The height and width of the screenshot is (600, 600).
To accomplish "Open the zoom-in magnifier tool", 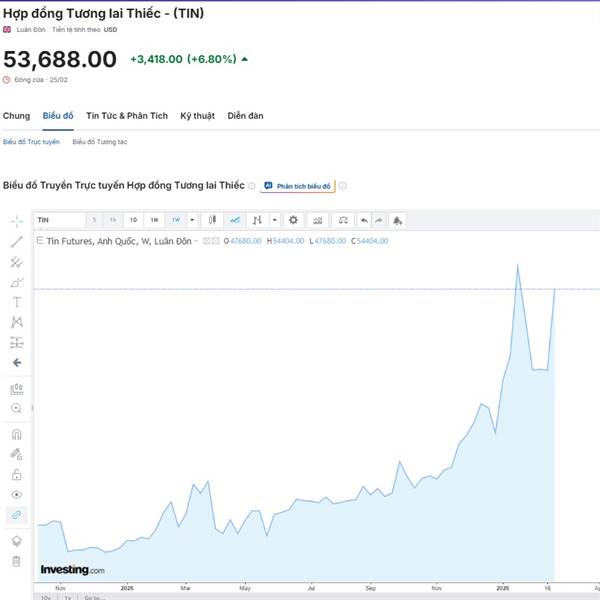I will pyautogui.click(x=16, y=408).
